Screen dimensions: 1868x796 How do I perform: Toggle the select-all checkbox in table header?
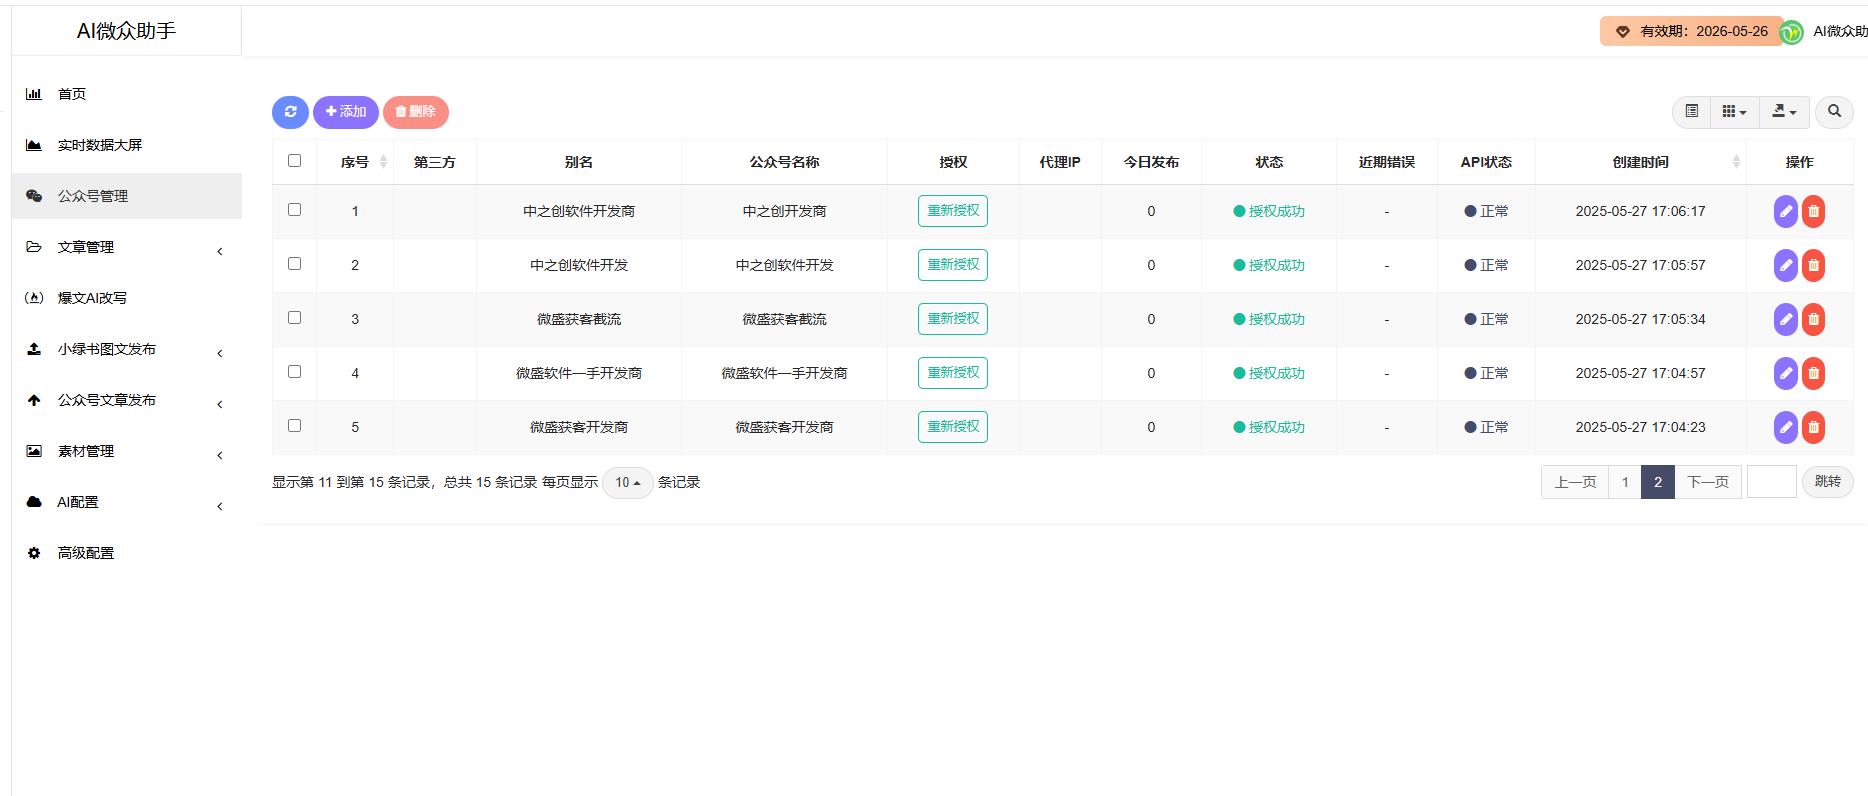point(294,160)
